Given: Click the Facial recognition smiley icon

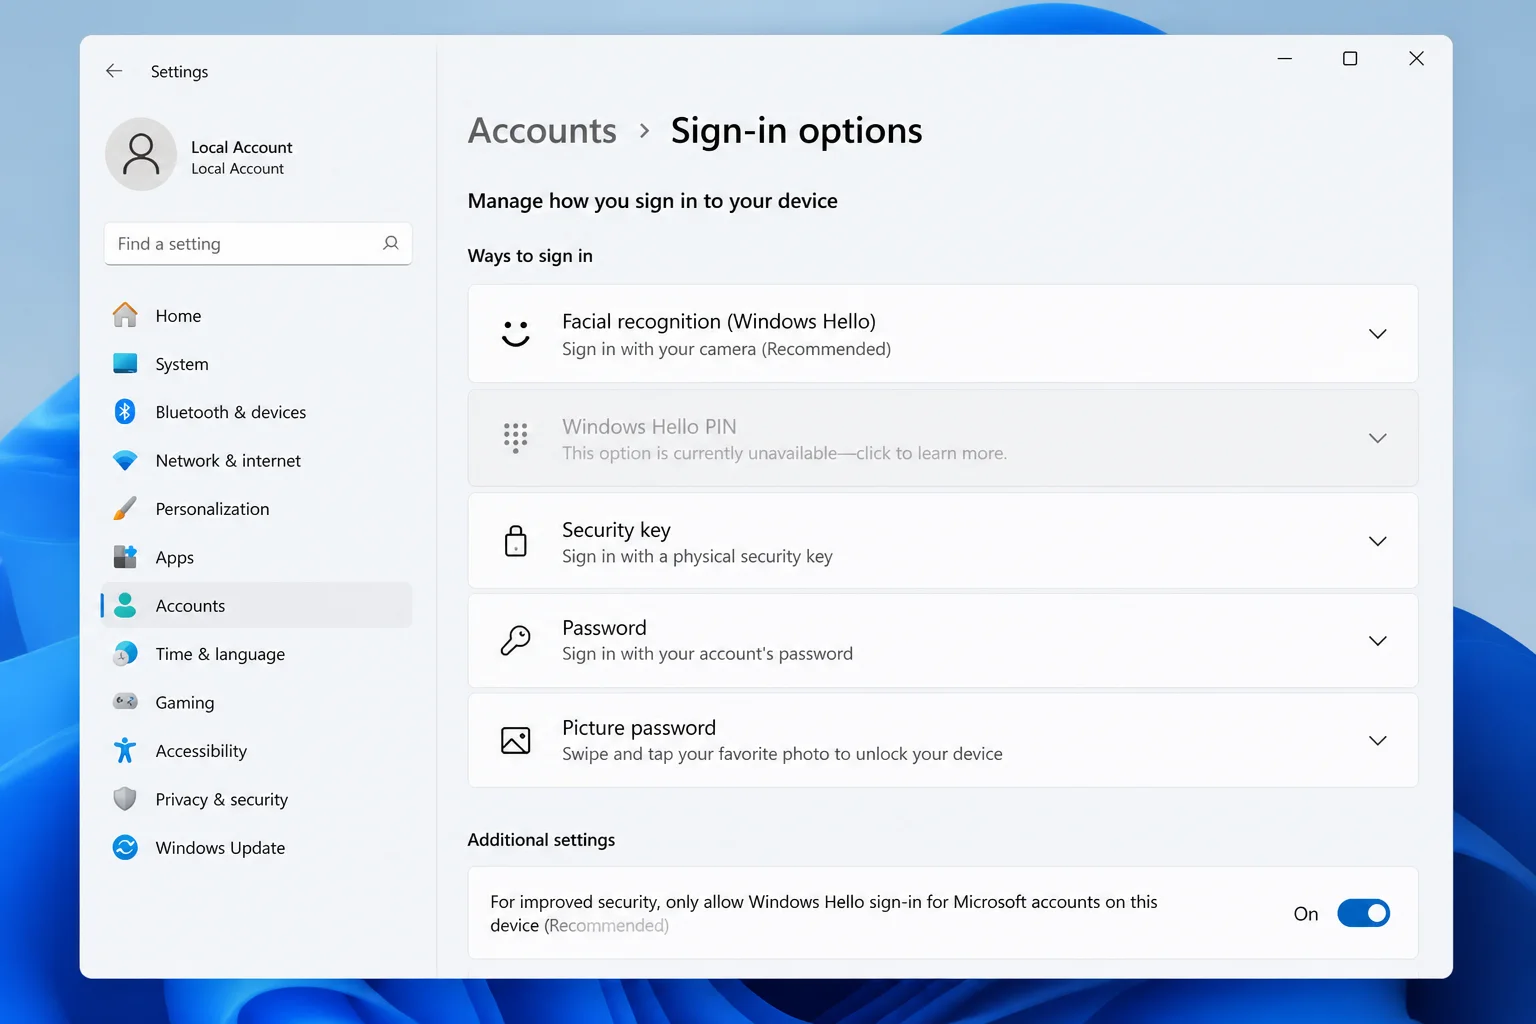Looking at the screenshot, I should click(516, 333).
